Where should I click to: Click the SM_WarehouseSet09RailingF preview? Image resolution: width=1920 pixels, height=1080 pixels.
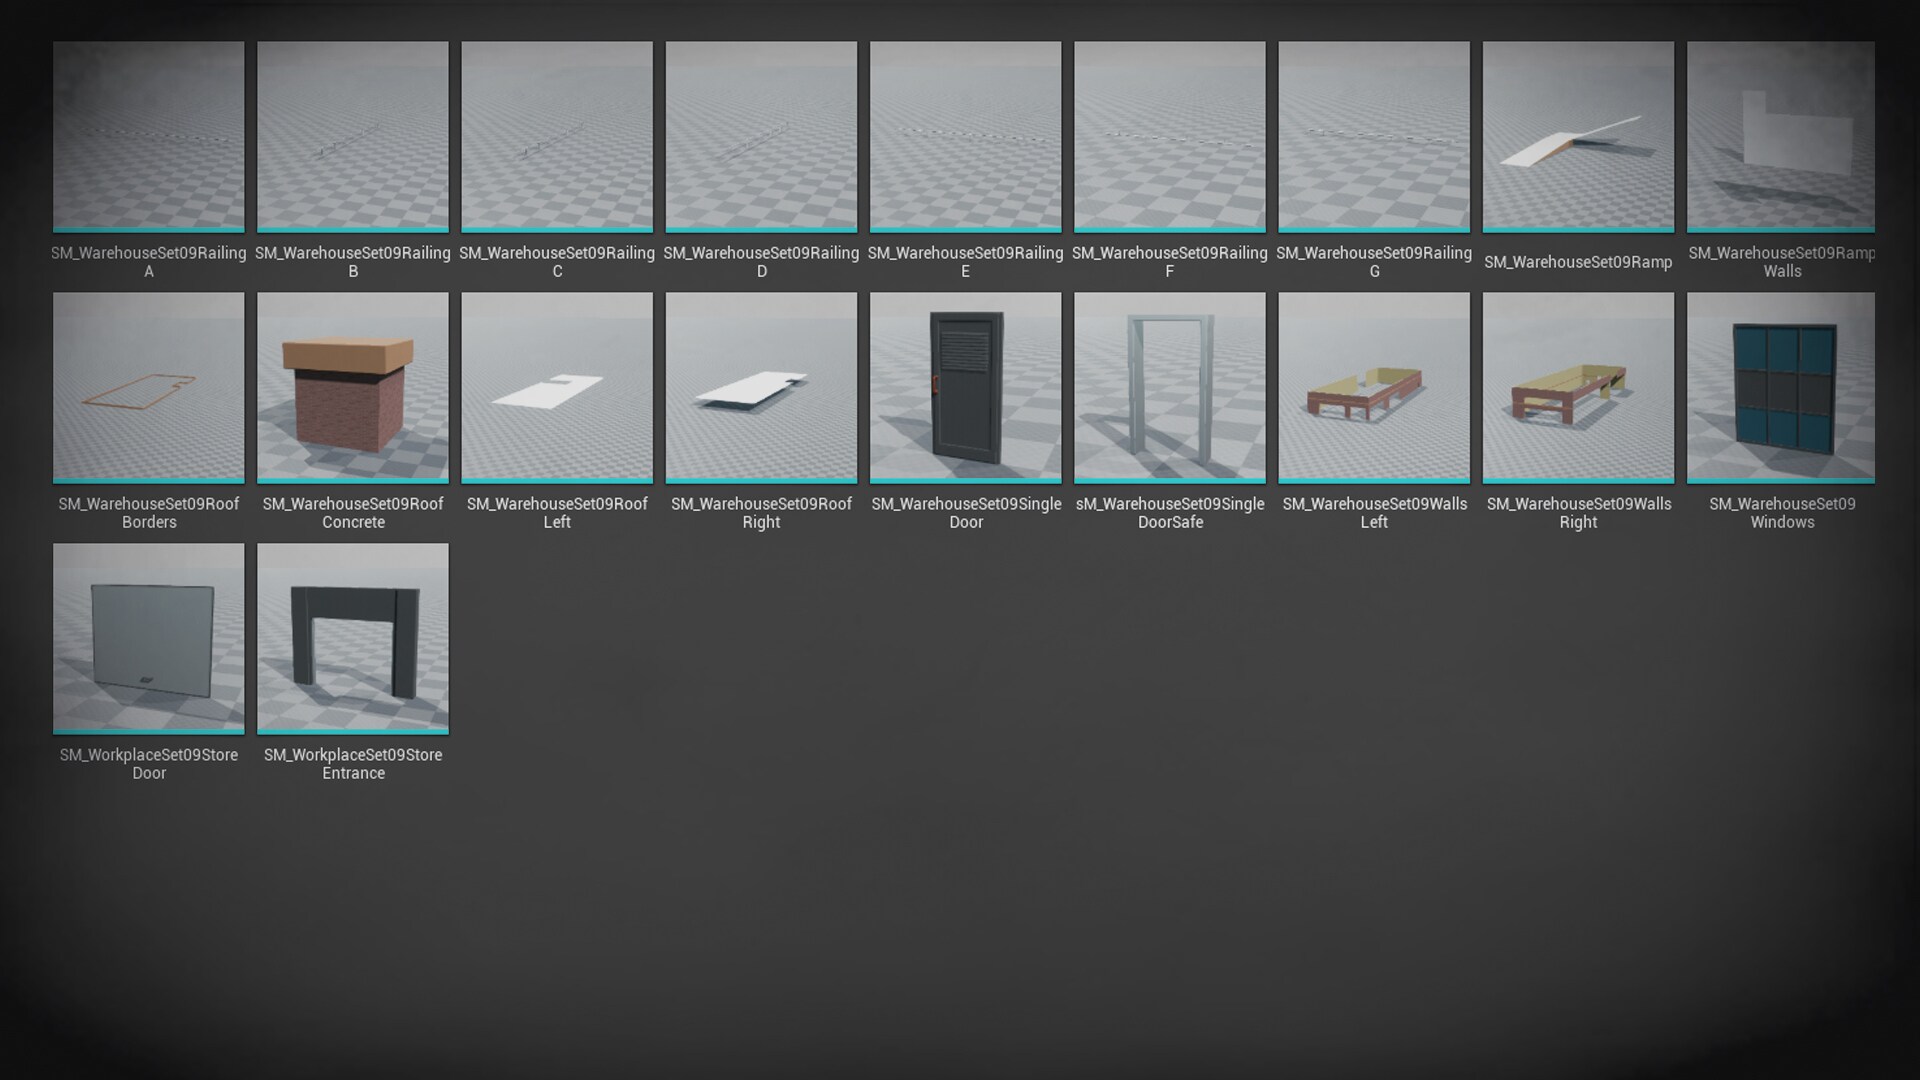pyautogui.click(x=1169, y=137)
